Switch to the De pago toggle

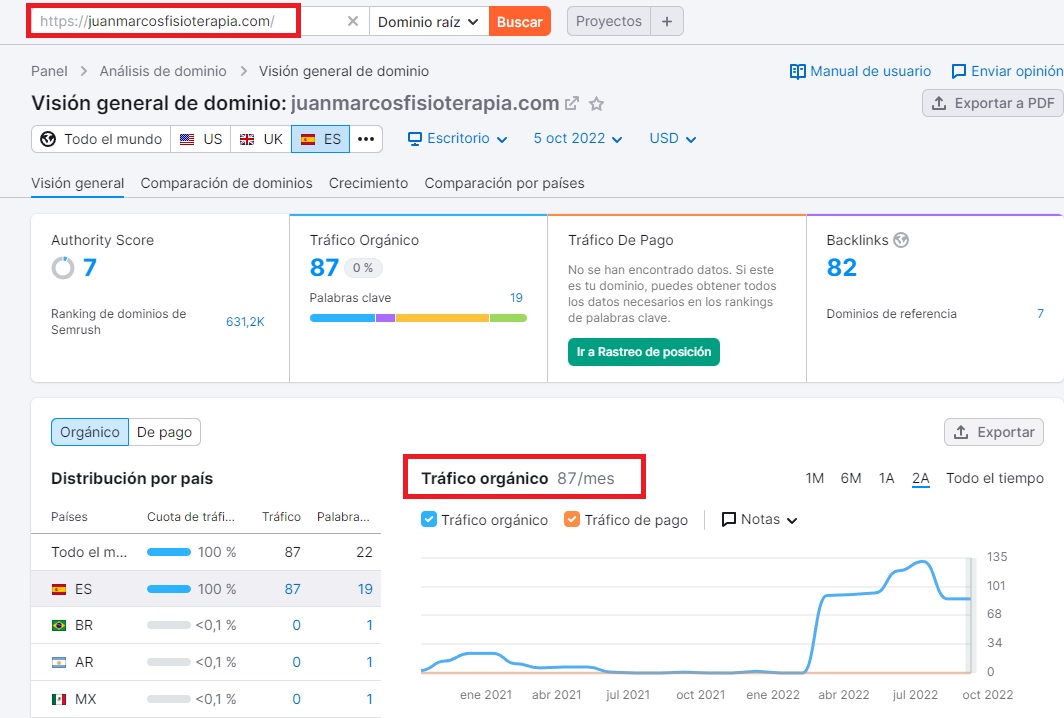pos(164,432)
